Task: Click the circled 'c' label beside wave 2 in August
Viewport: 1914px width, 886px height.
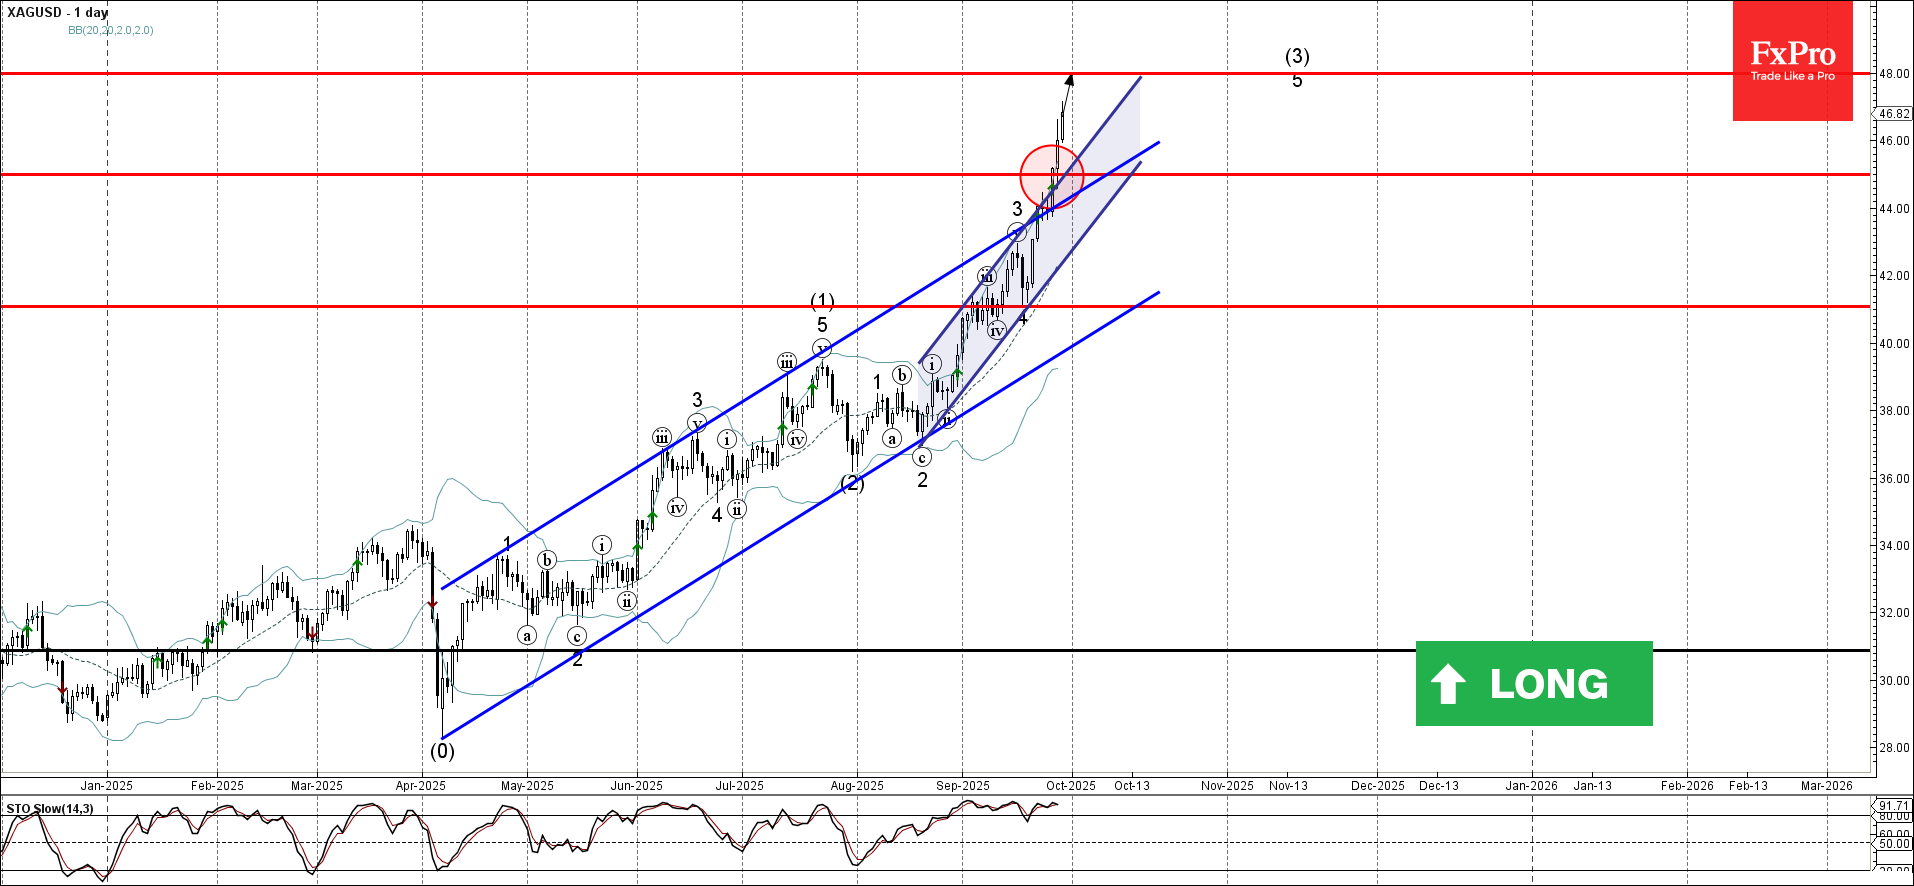Action: [x=922, y=457]
